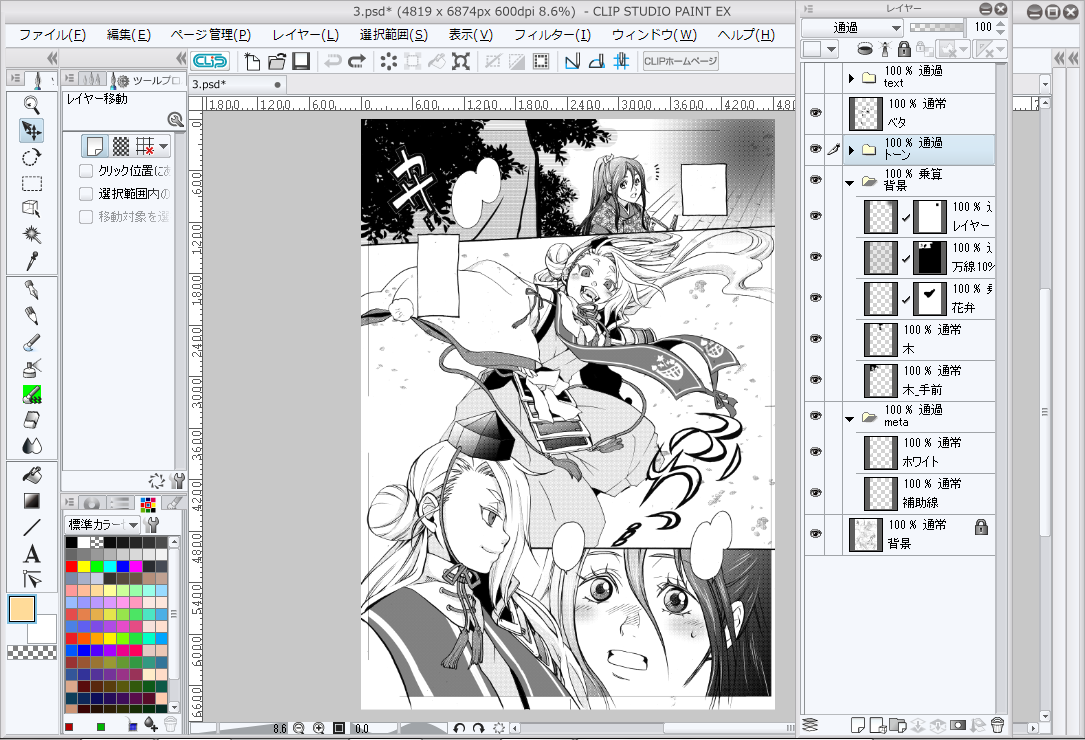Hide the ベタ layer
Screen dimensions: 1085x740
pos(815,112)
